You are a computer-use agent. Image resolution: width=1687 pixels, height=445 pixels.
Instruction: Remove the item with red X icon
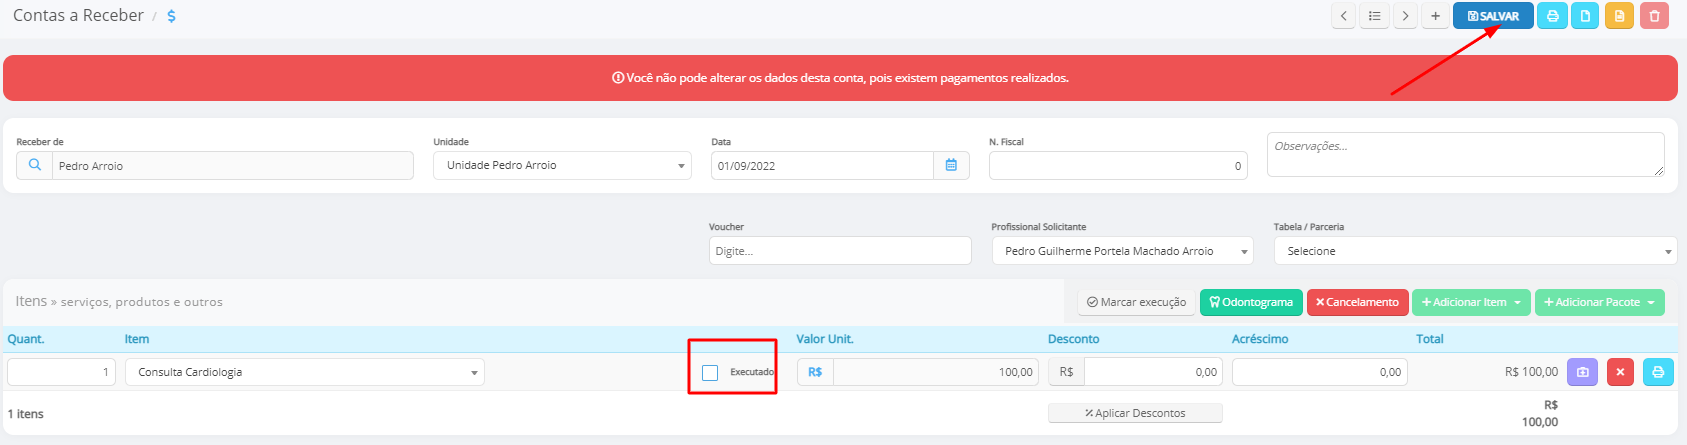(x=1620, y=372)
